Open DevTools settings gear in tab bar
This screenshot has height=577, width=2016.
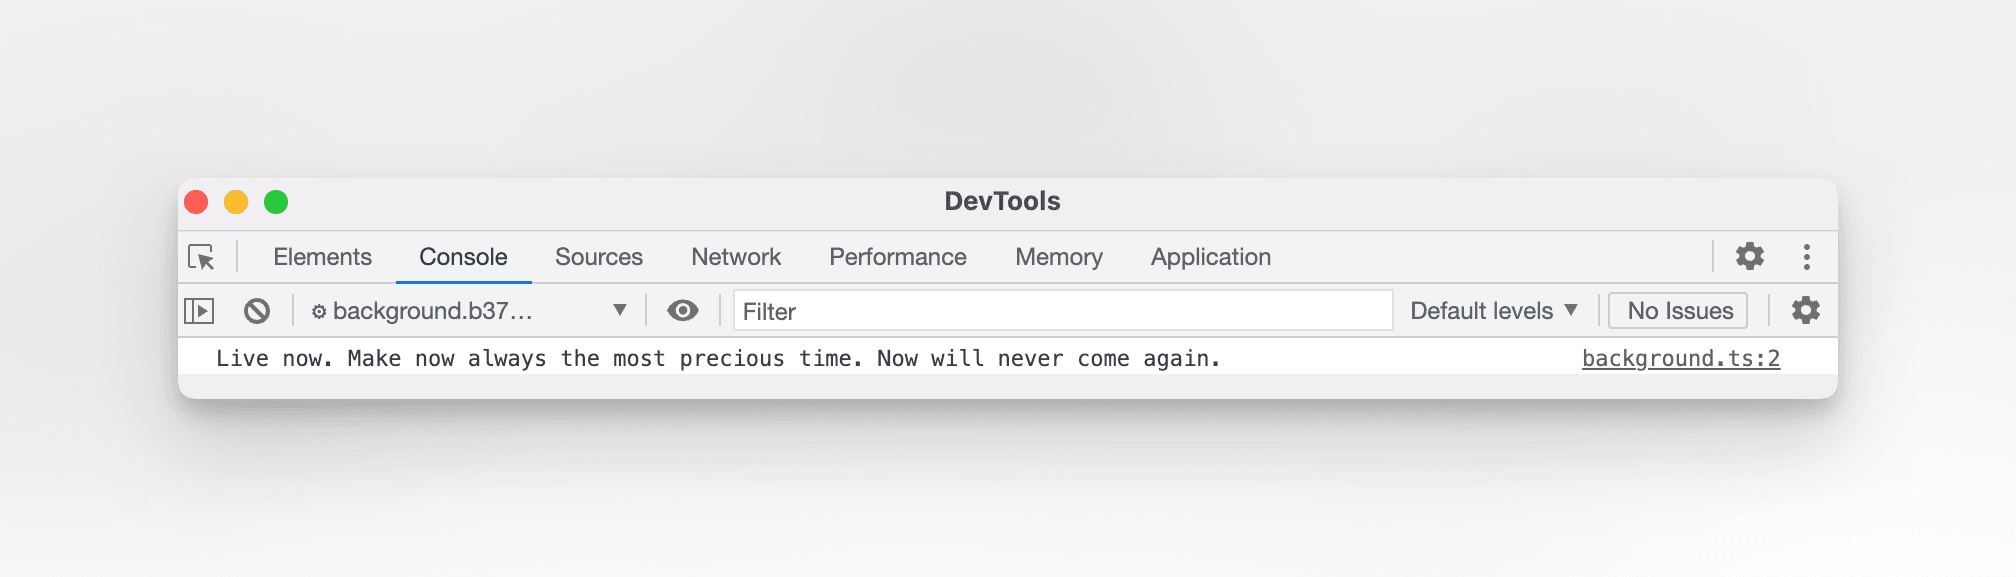1749,257
